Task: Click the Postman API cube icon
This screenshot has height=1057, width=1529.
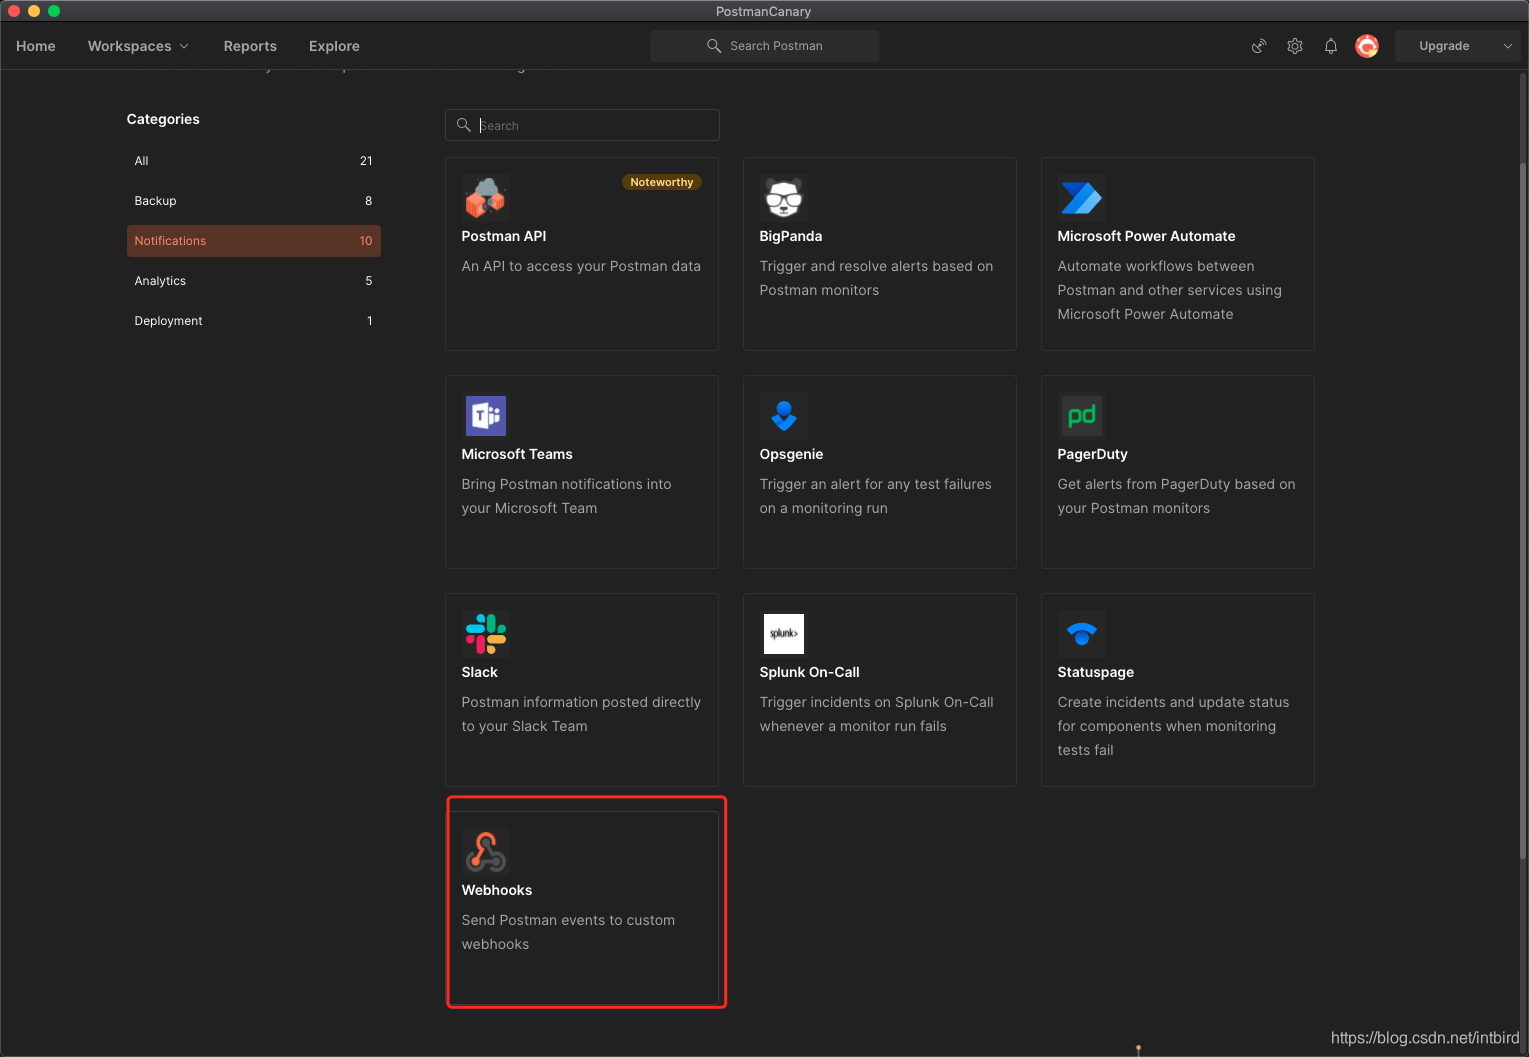Action: click(x=486, y=198)
